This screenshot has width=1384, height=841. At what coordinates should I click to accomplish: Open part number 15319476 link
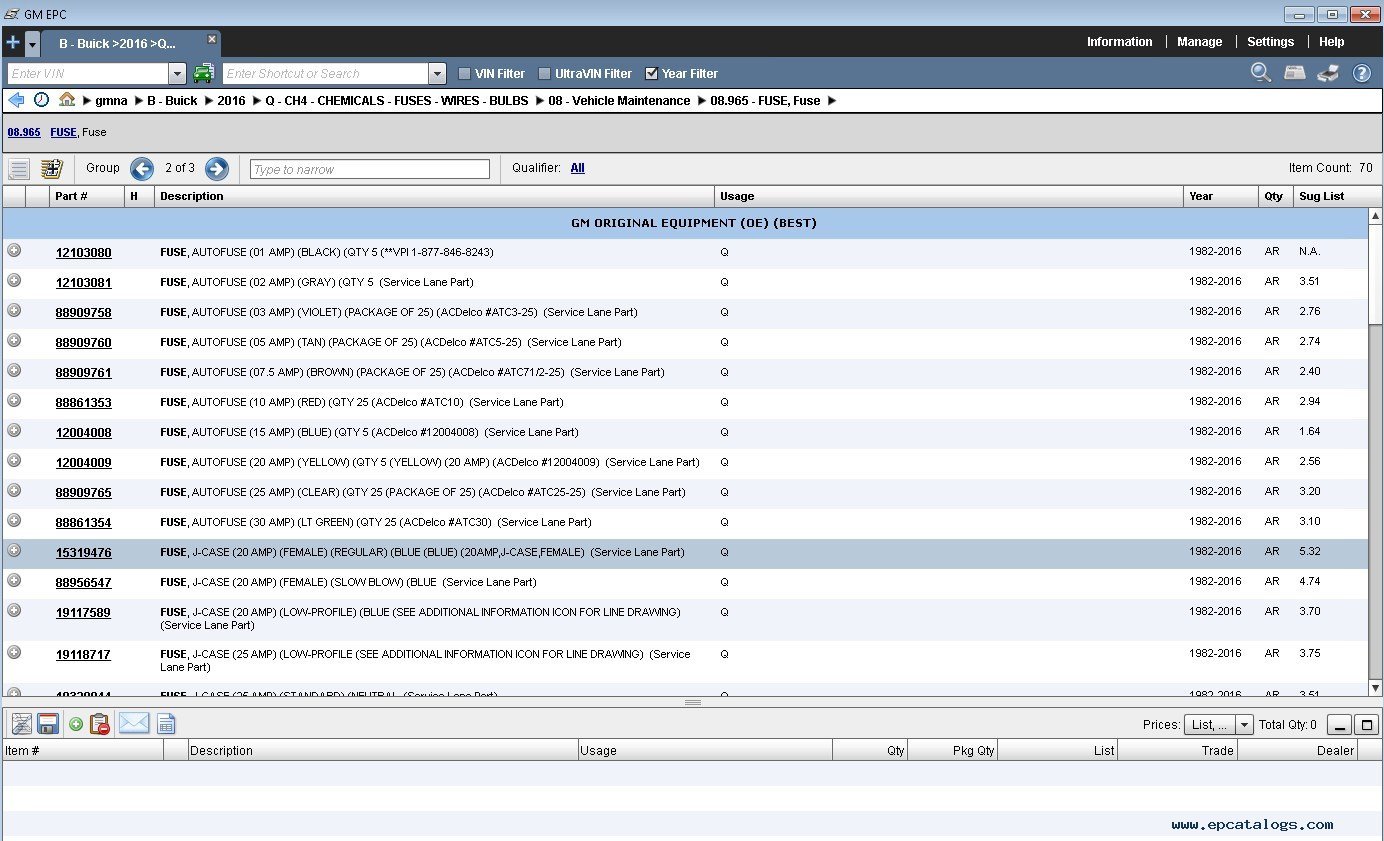[83, 553]
